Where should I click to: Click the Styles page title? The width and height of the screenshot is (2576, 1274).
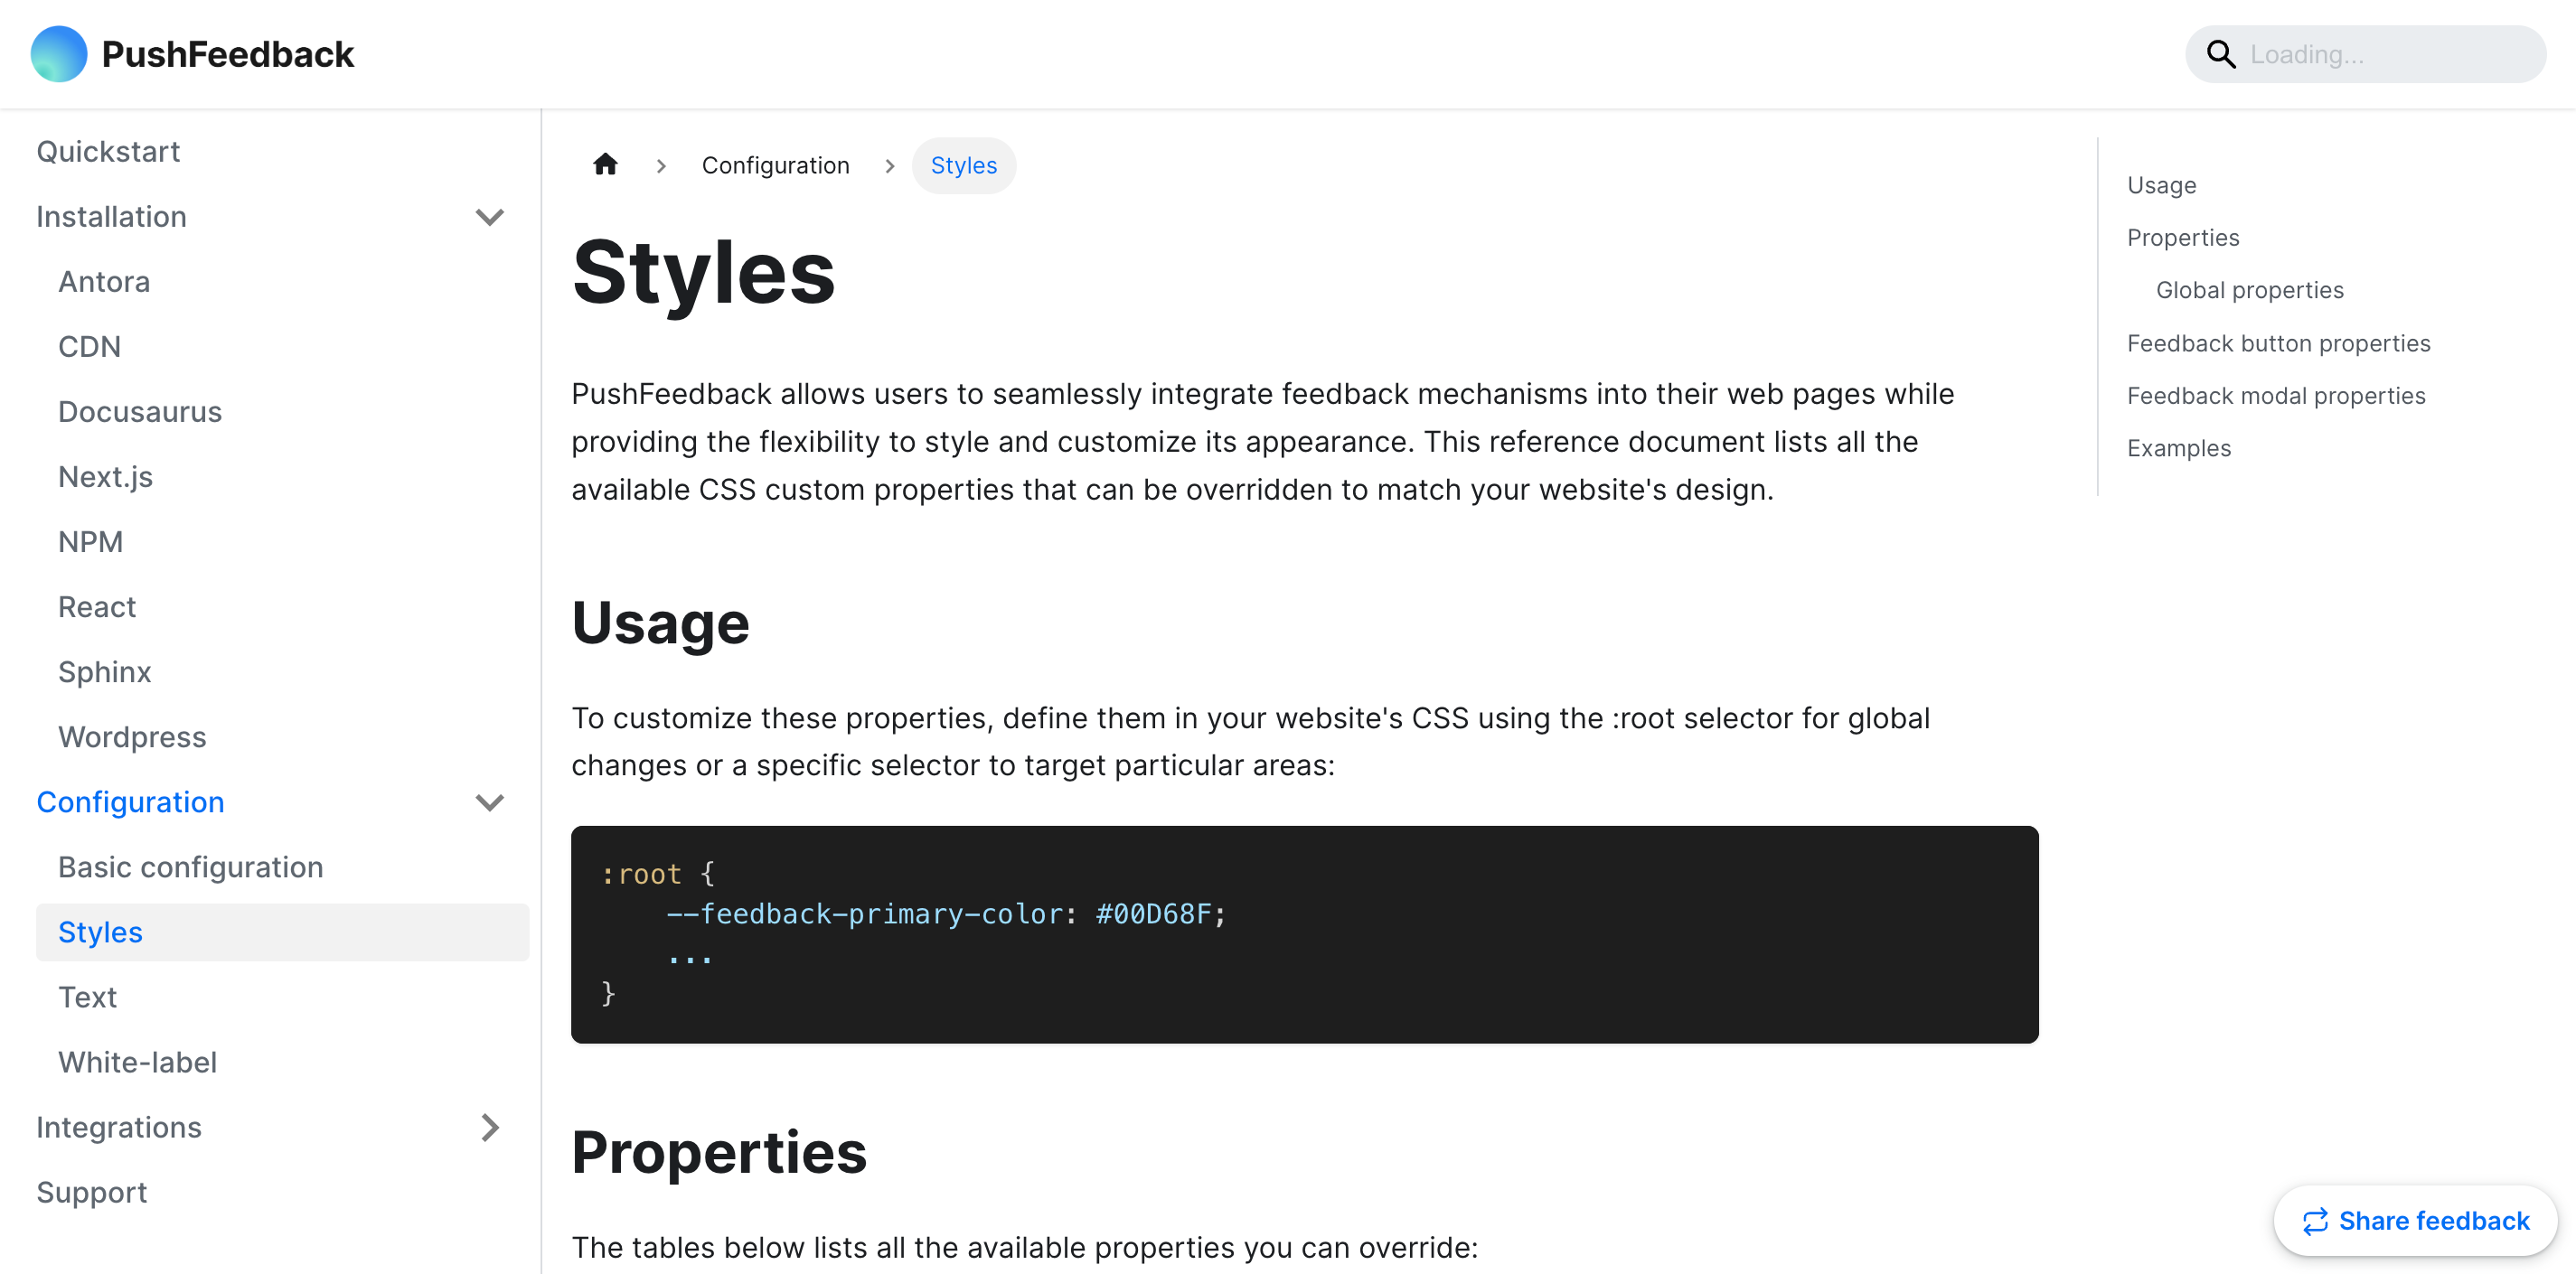(703, 273)
